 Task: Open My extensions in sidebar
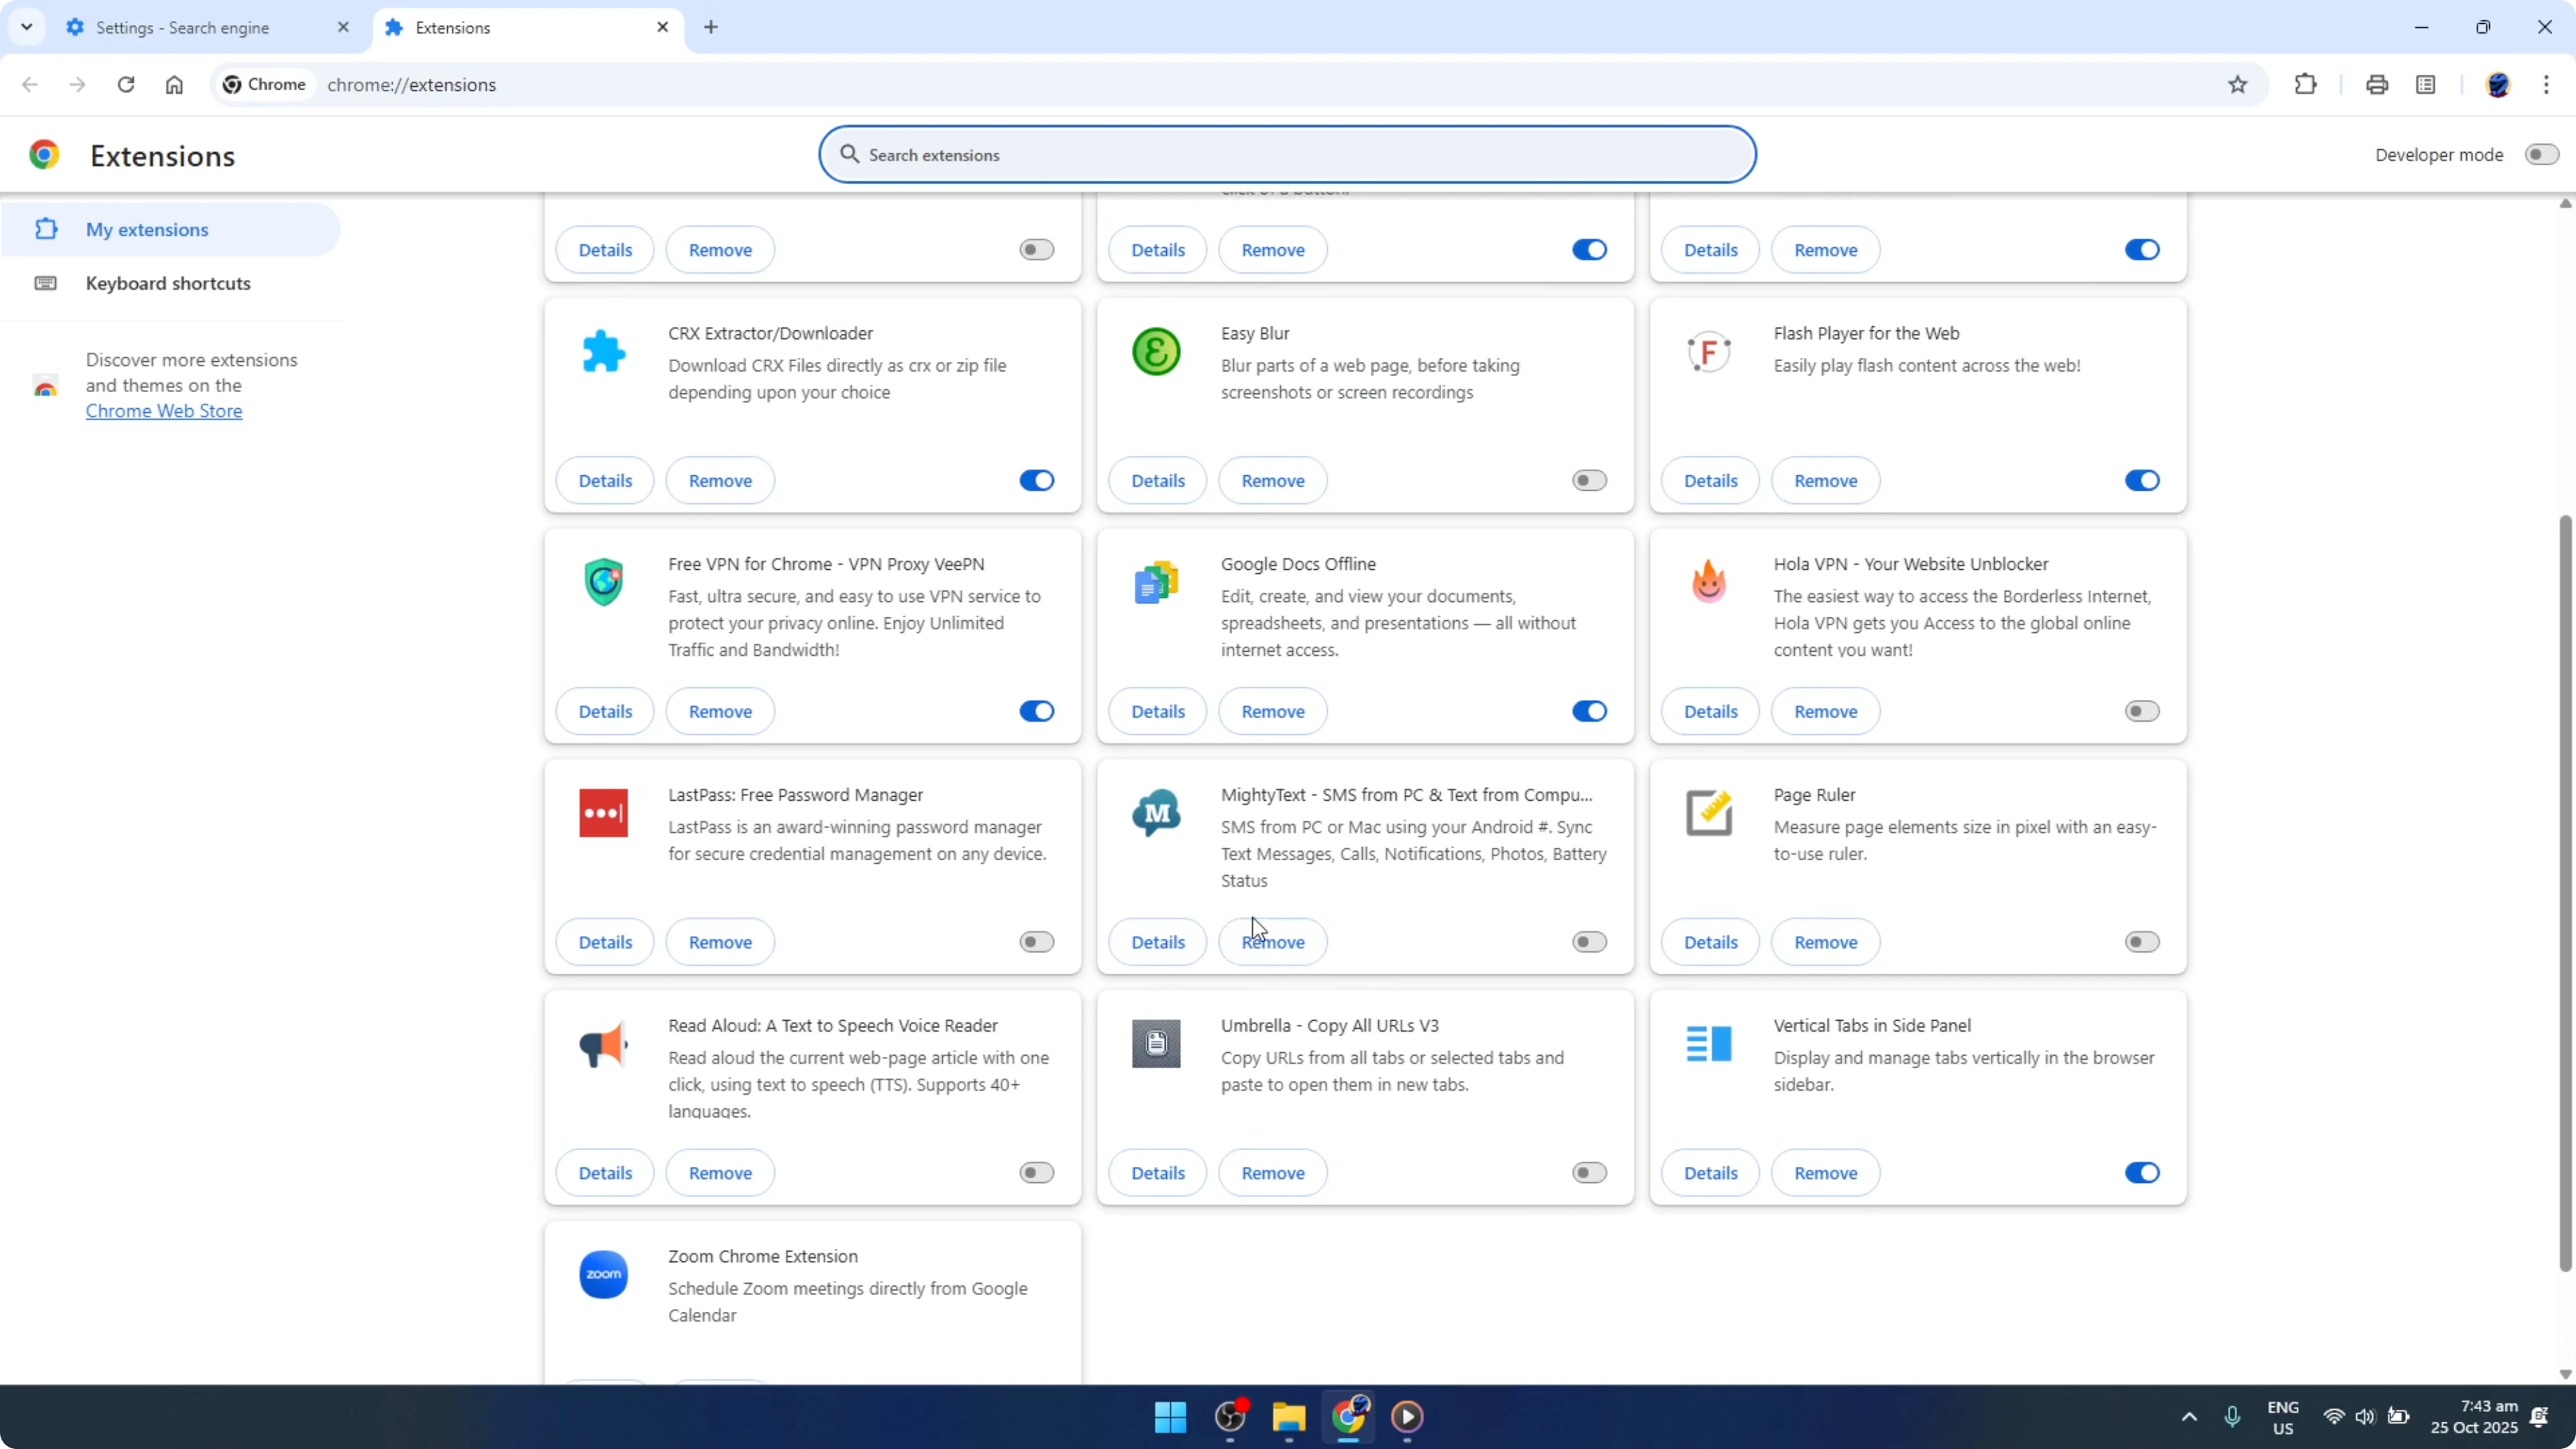pyautogui.click(x=170, y=229)
